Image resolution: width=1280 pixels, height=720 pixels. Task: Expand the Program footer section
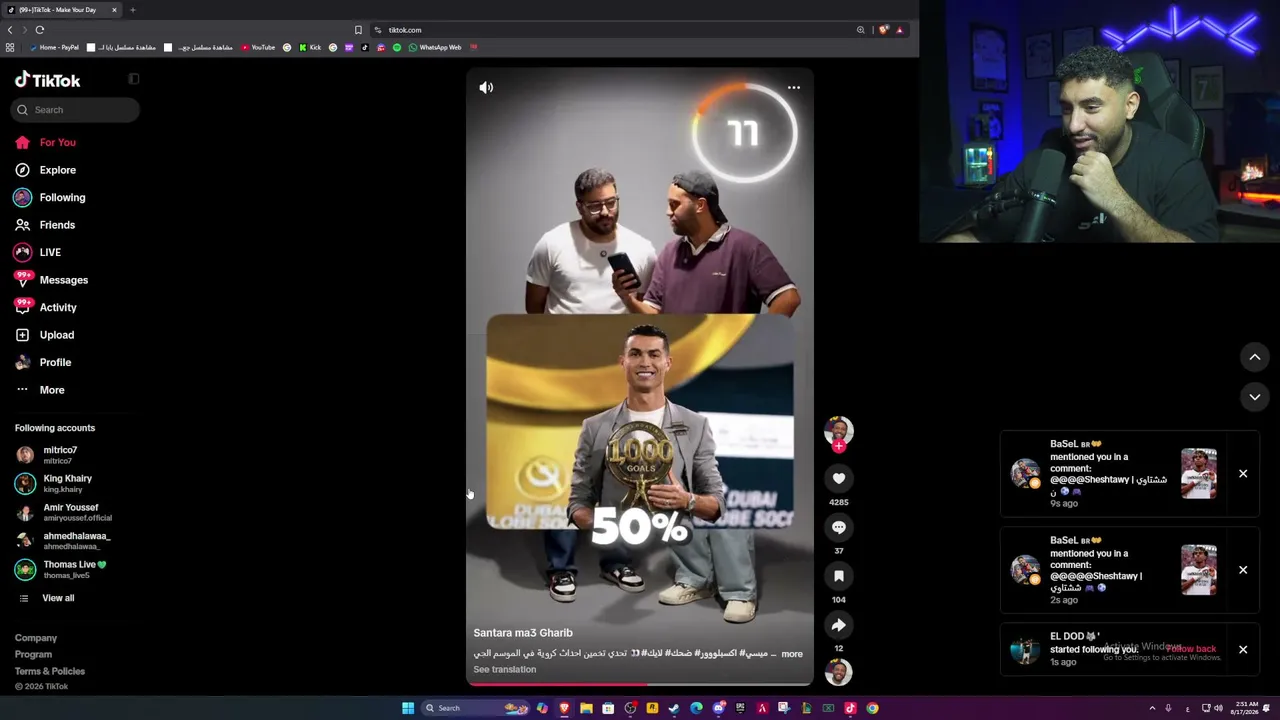pos(33,655)
